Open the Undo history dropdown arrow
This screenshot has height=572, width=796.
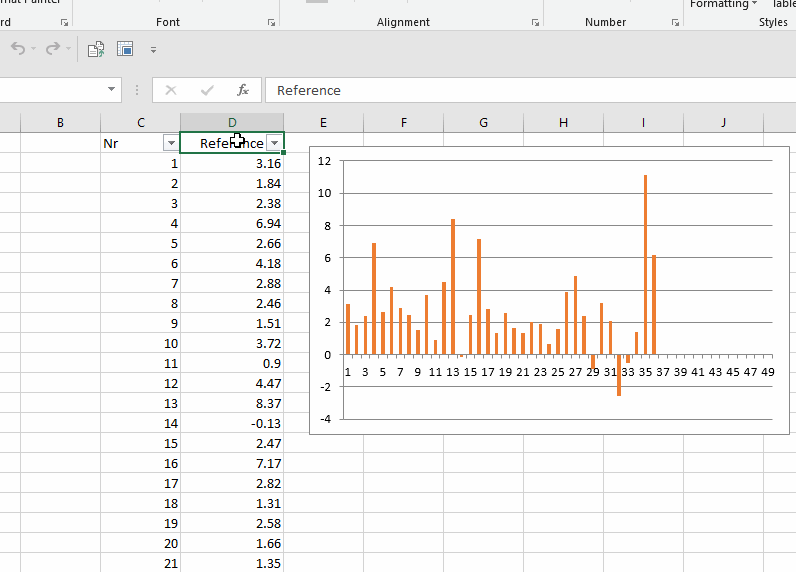(34, 49)
